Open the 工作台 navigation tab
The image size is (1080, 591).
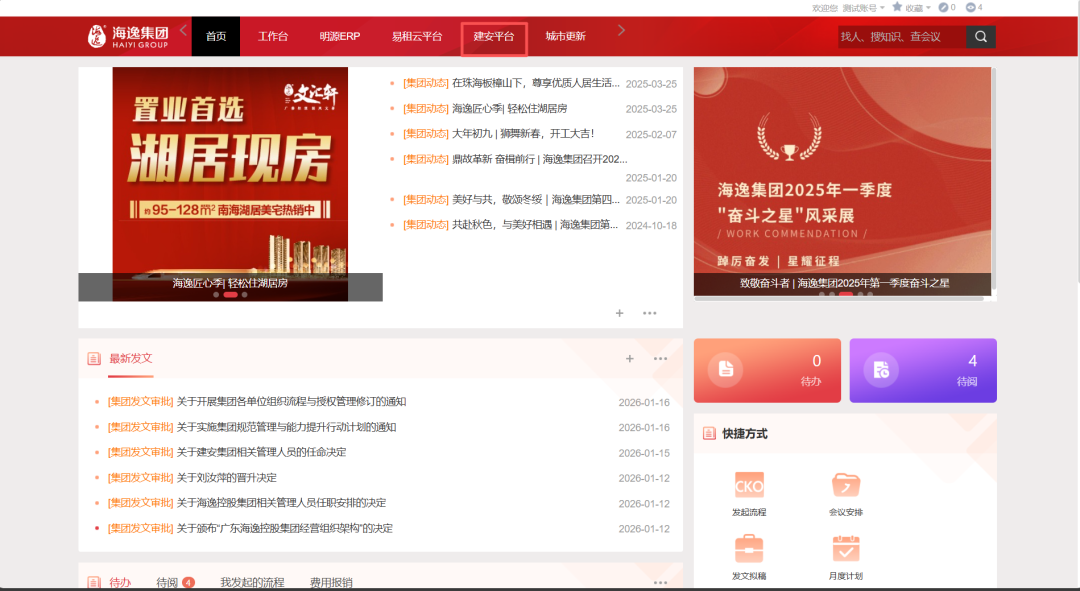coord(273,36)
